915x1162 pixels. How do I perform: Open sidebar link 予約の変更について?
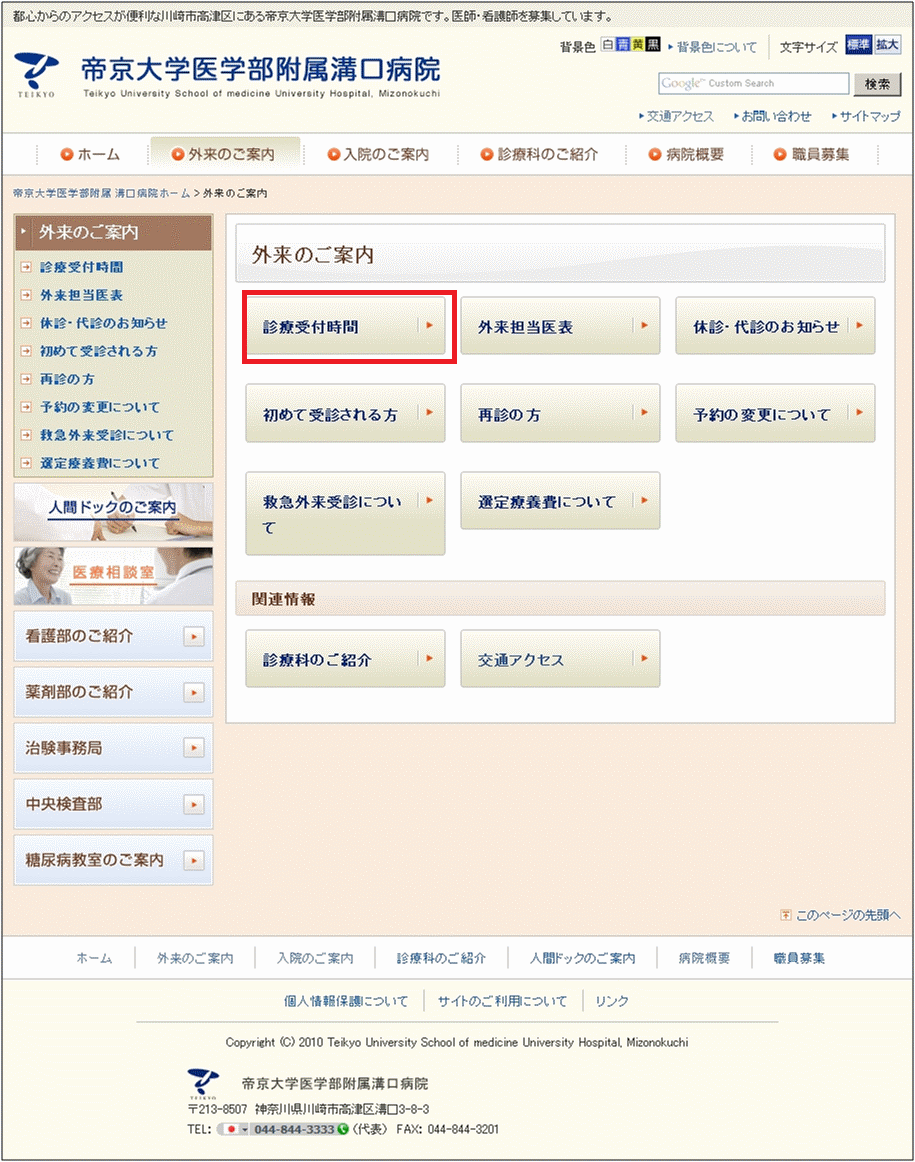(100, 408)
